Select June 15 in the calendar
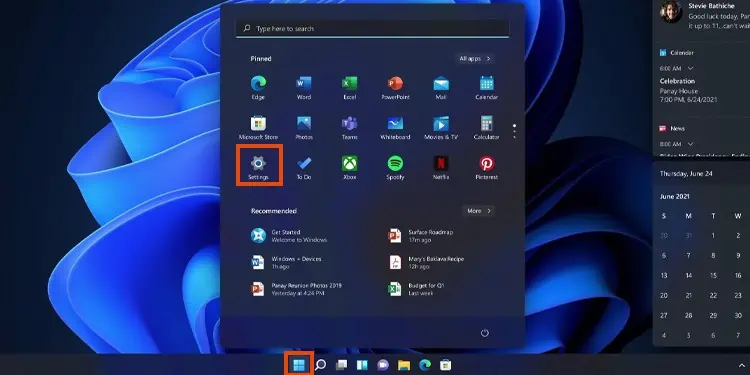The width and height of the screenshot is (750, 375). point(713,276)
